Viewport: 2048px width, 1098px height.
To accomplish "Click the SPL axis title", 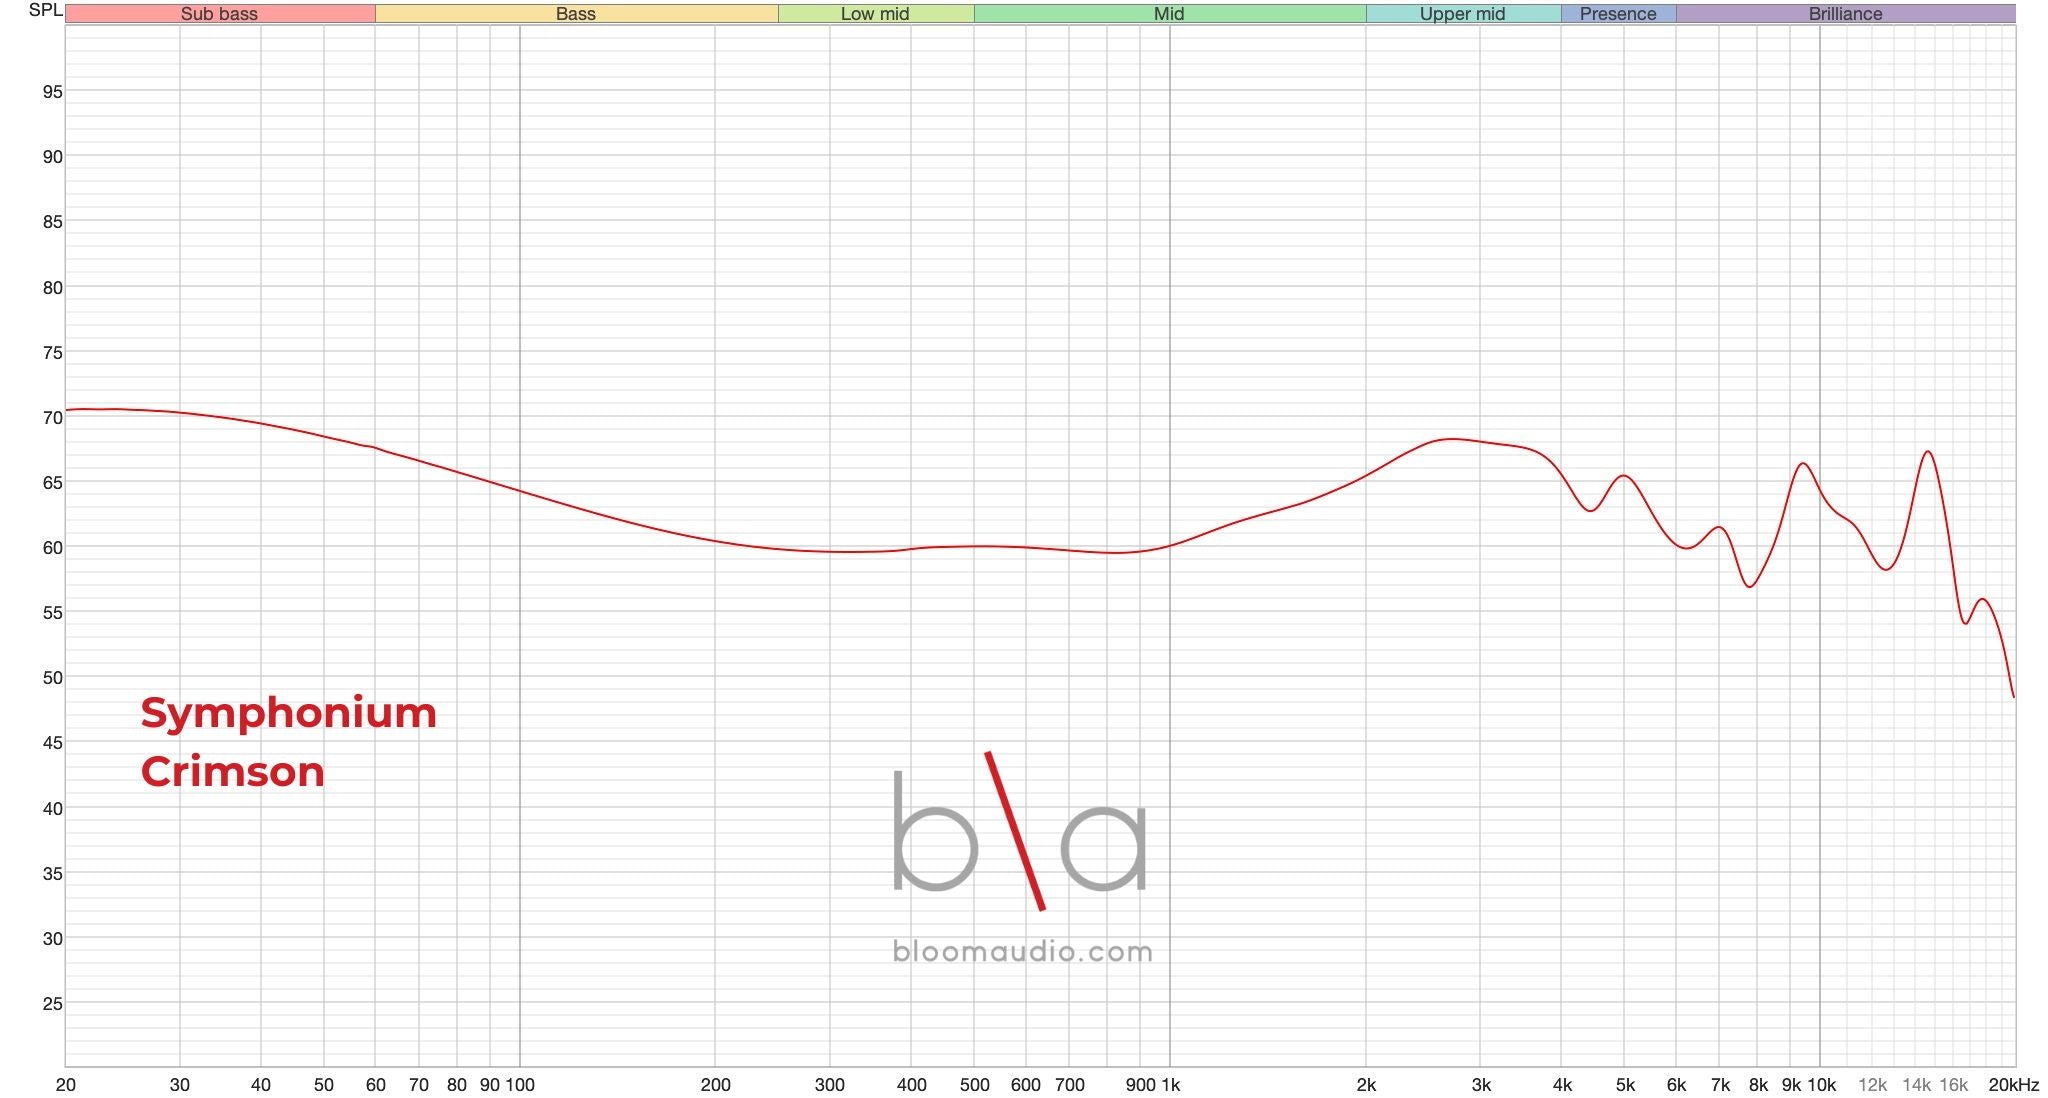I will point(45,10).
